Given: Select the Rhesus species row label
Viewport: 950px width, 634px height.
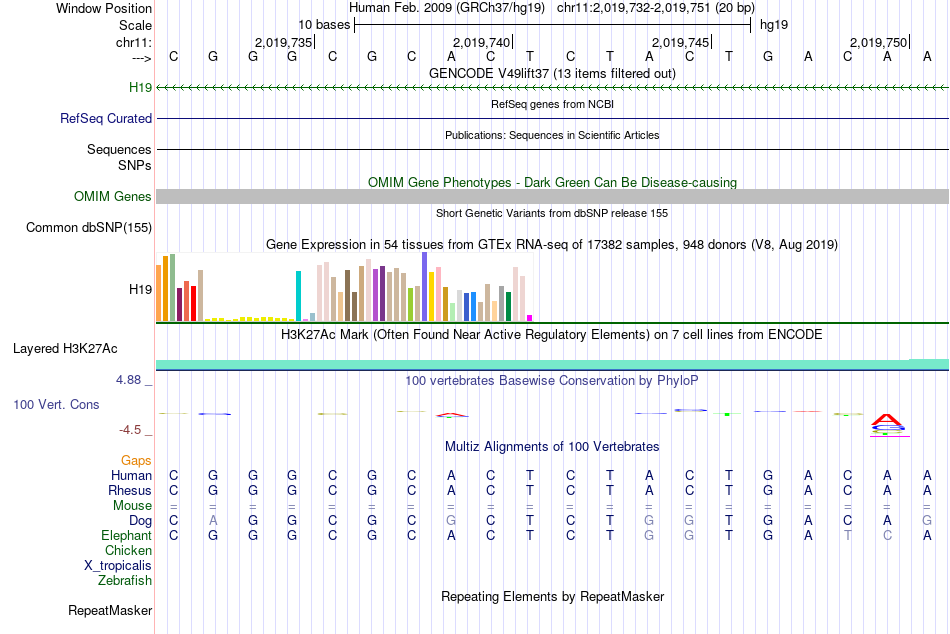Looking at the screenshot, I should [x=130, y=490].
